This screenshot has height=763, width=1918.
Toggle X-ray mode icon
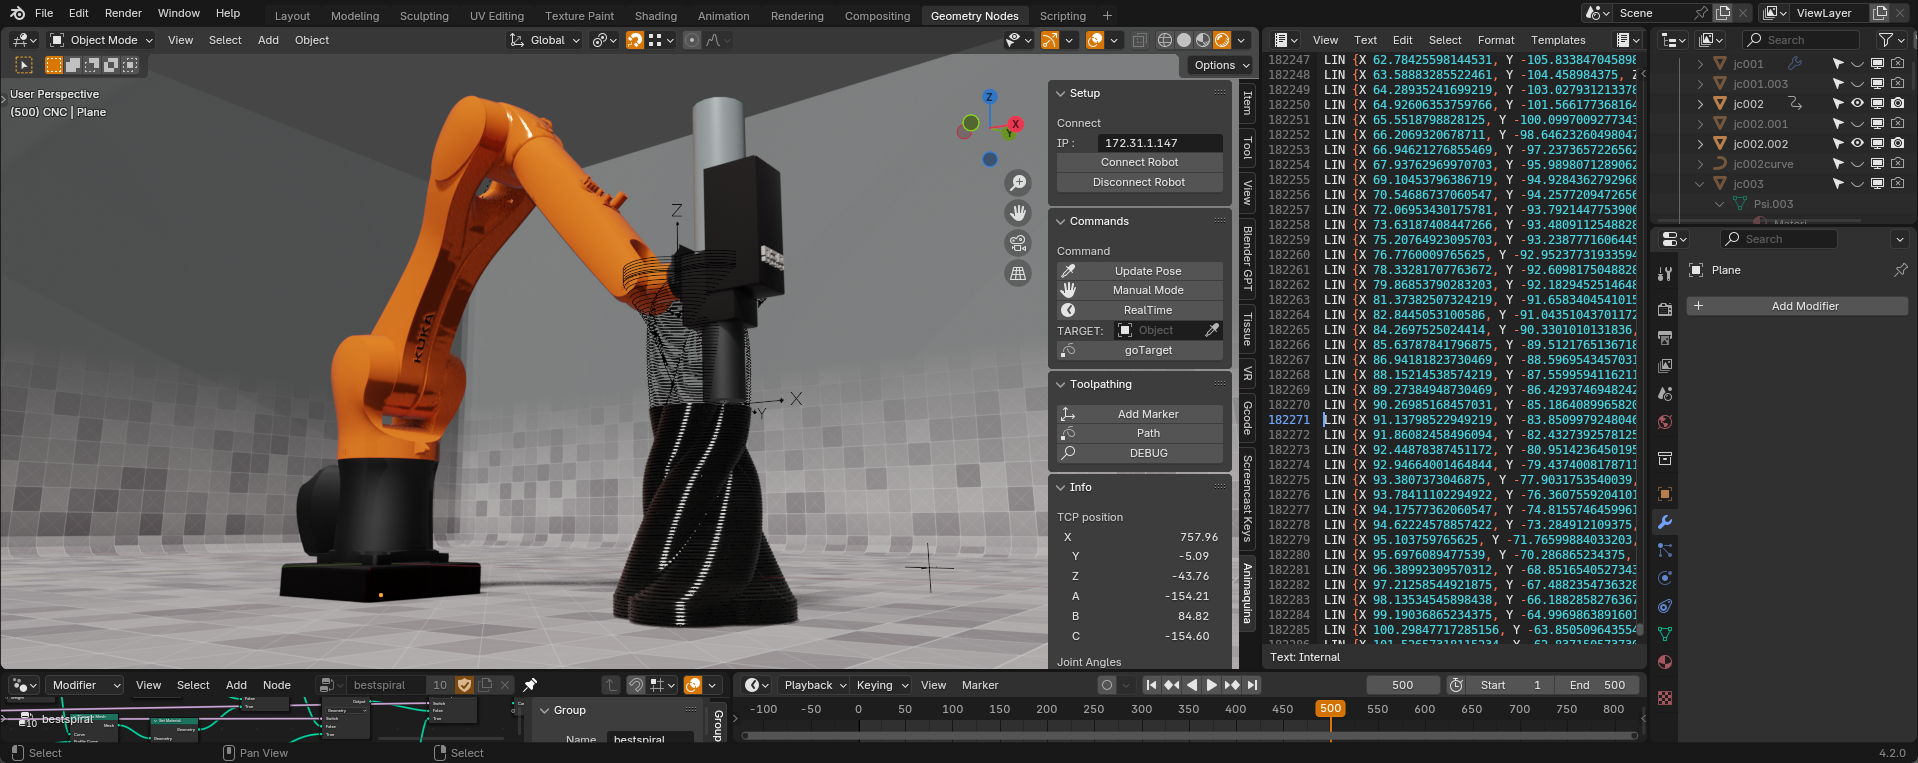[x=1139, y=40]
